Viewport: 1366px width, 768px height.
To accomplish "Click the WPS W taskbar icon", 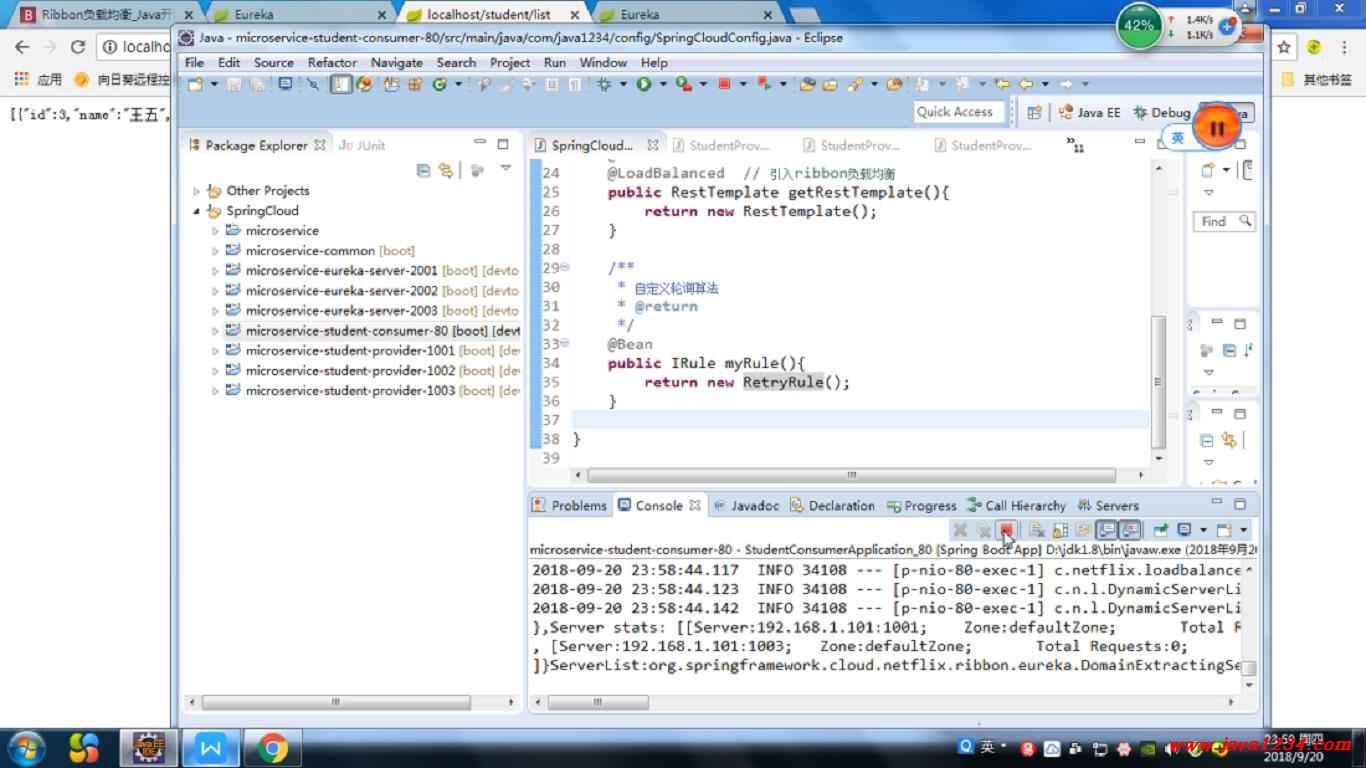I will click(211, 747).
